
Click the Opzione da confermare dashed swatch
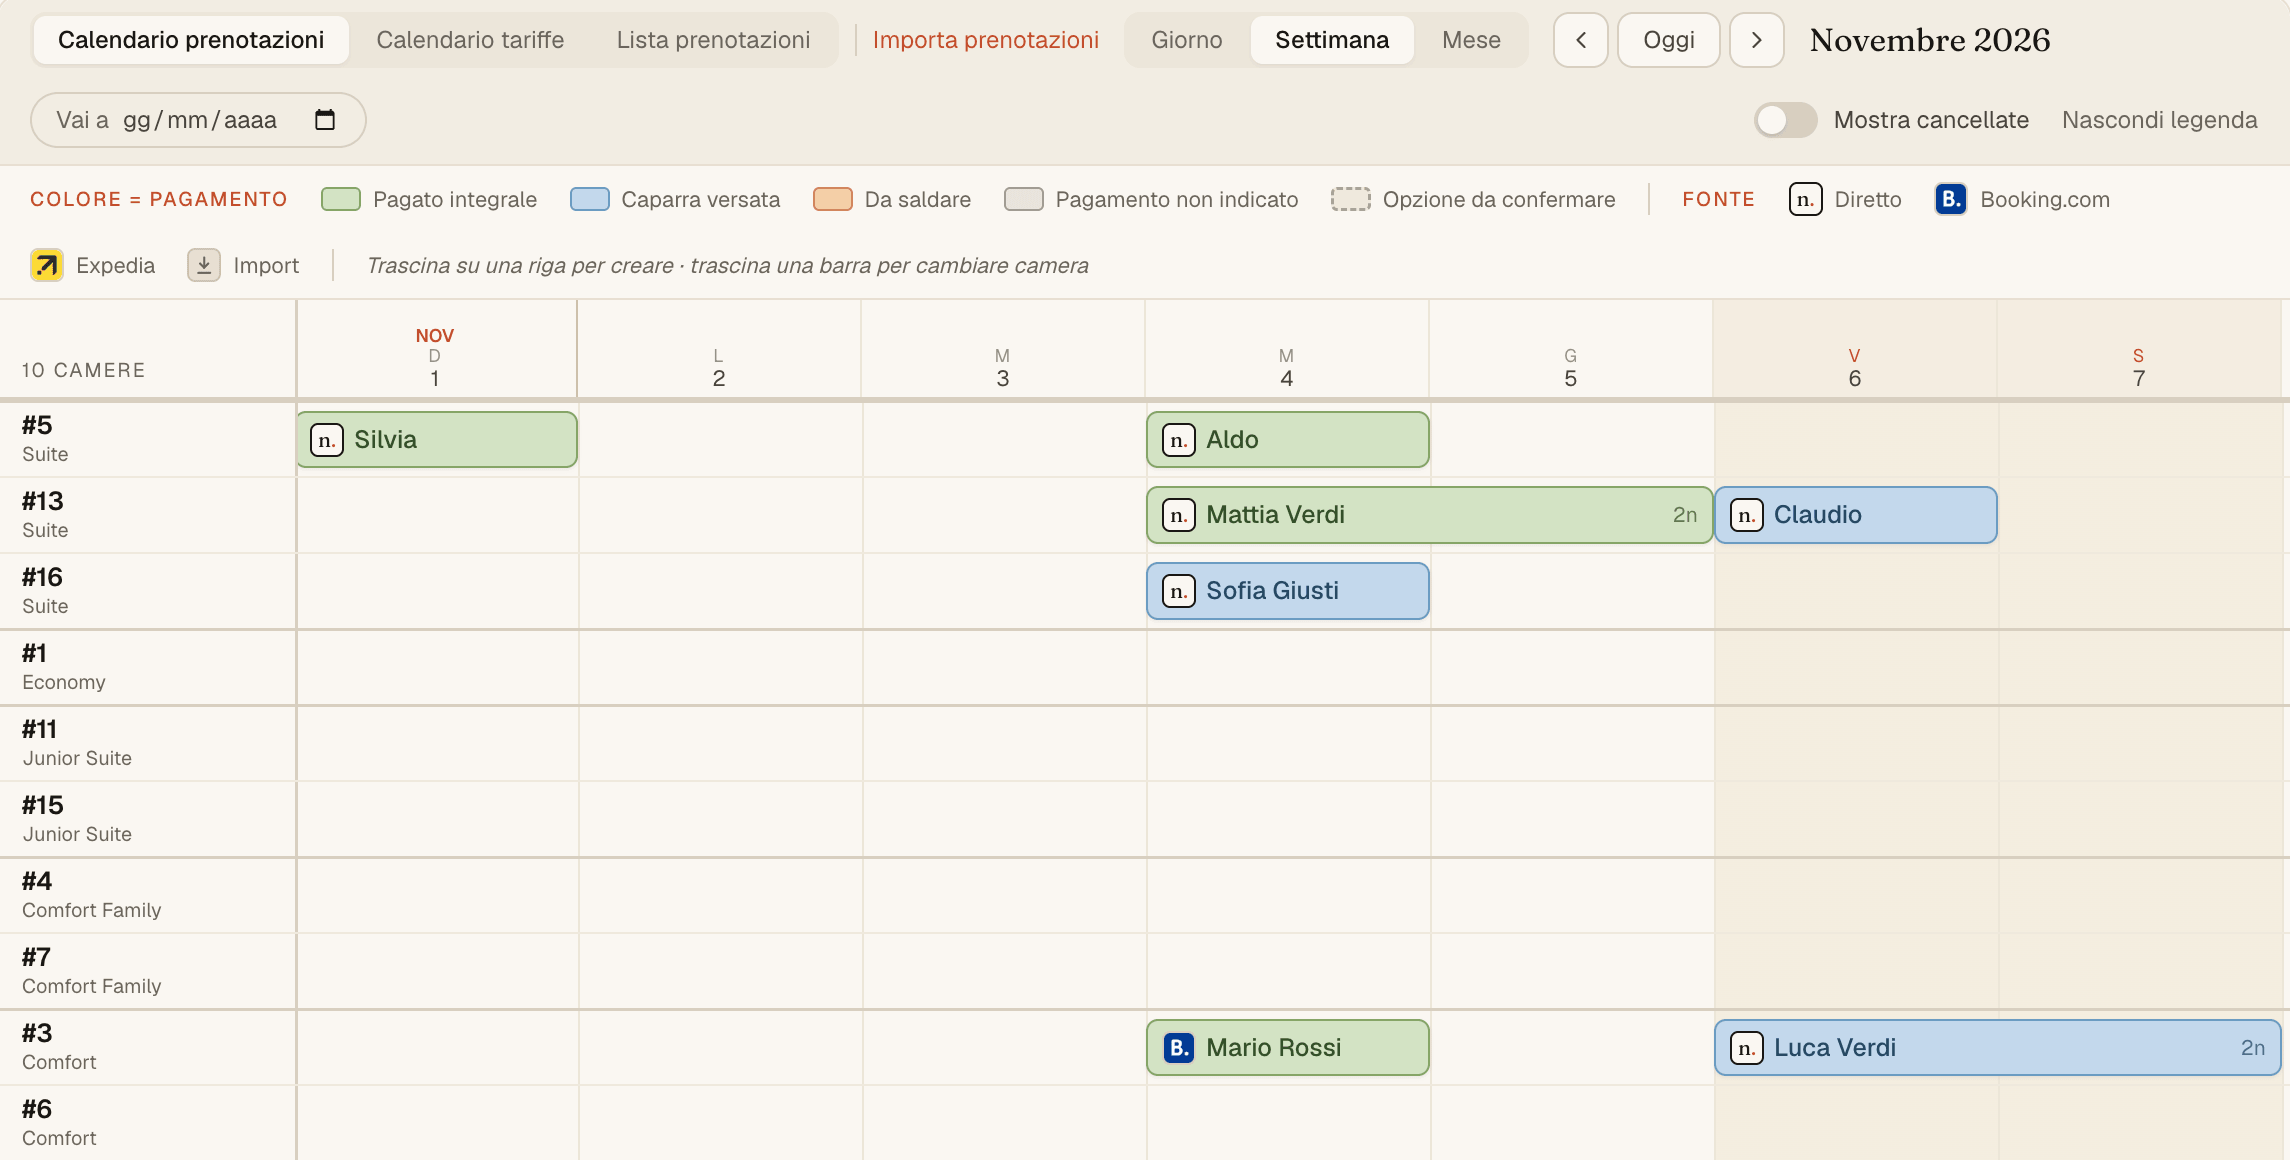tap(1351, 199)
